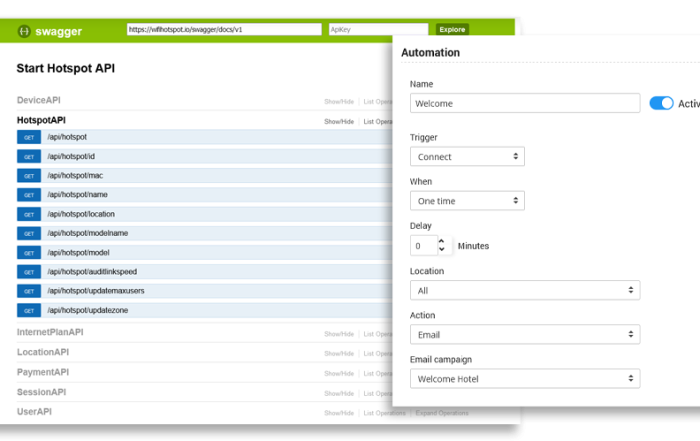Click GET badge for /api/hotspot/location

coord(29,214)
